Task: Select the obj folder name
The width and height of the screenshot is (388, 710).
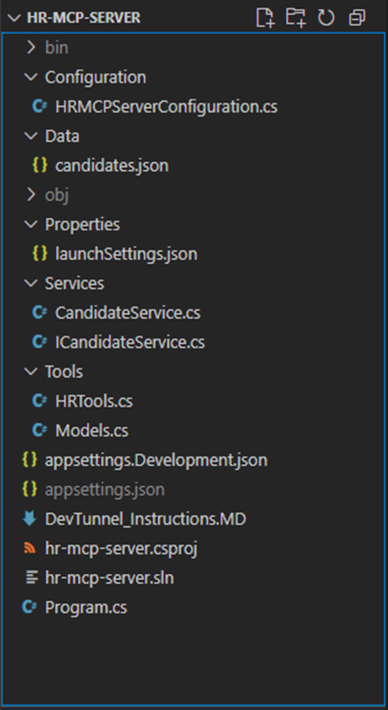Action: coord(57,195)
